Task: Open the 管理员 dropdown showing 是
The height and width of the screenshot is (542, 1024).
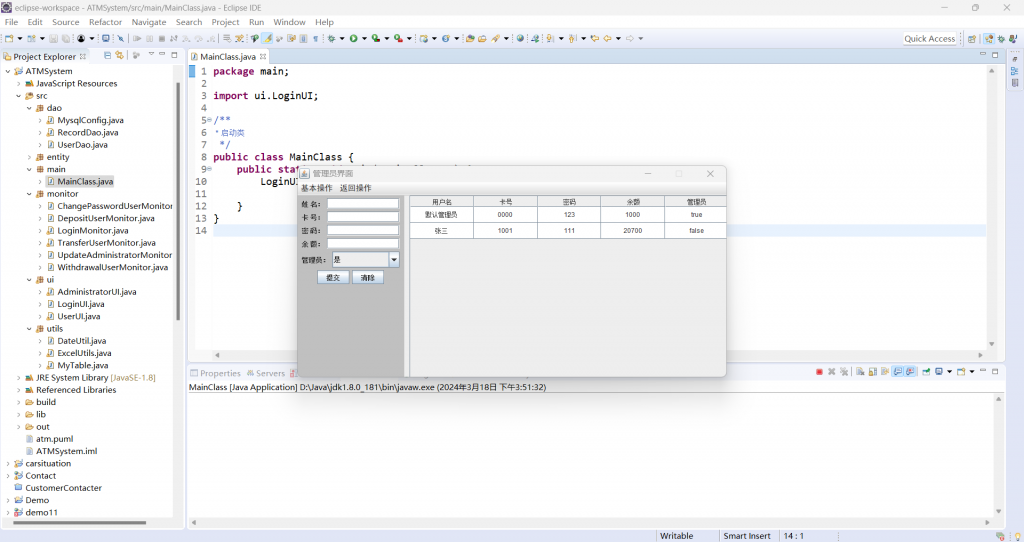Action: [394, 260]
